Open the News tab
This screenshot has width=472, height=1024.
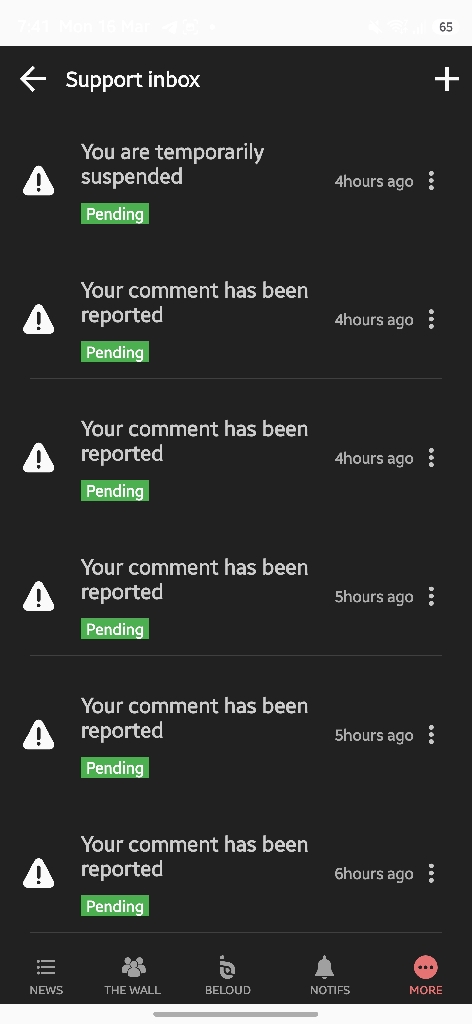coord(46,976)
